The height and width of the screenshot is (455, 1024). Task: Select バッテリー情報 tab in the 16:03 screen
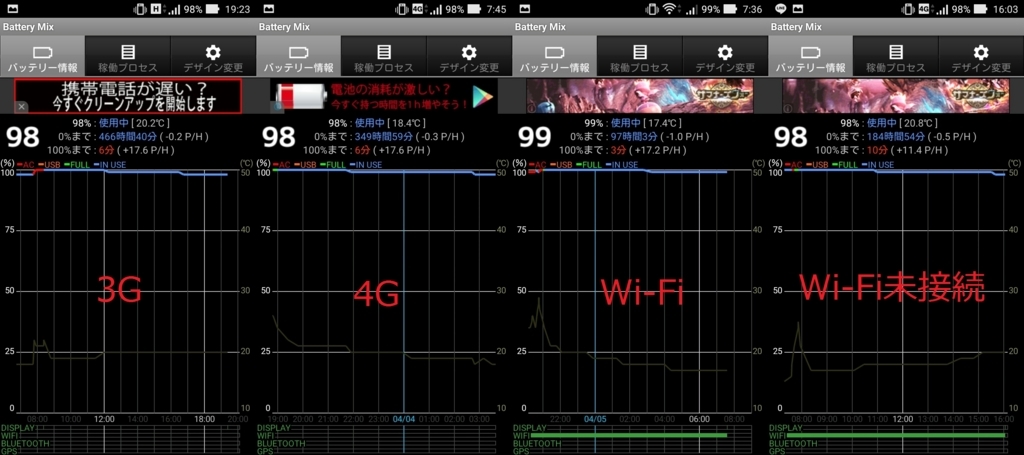[810, 55]
